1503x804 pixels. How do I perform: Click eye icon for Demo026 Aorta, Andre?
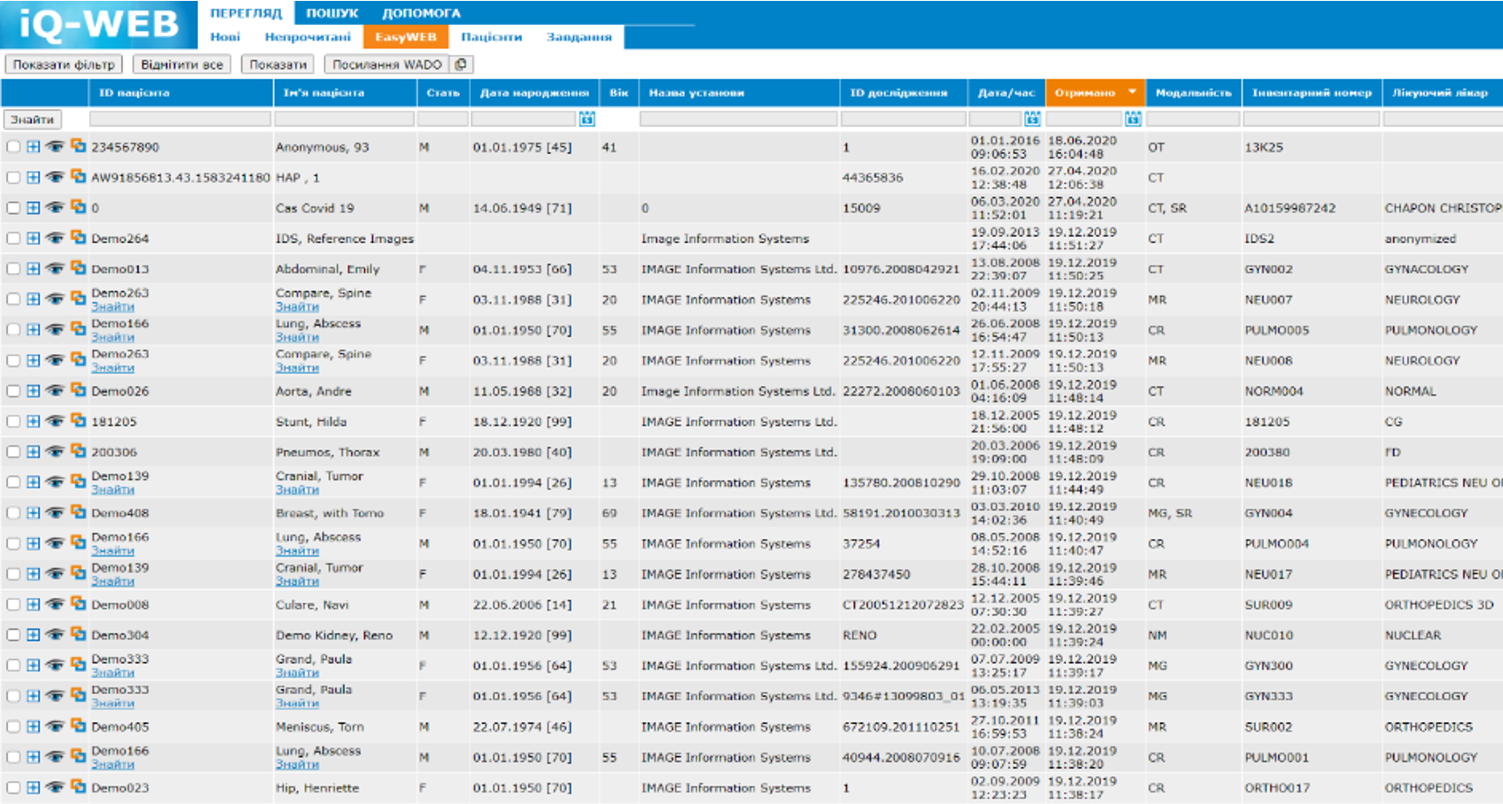55,390
